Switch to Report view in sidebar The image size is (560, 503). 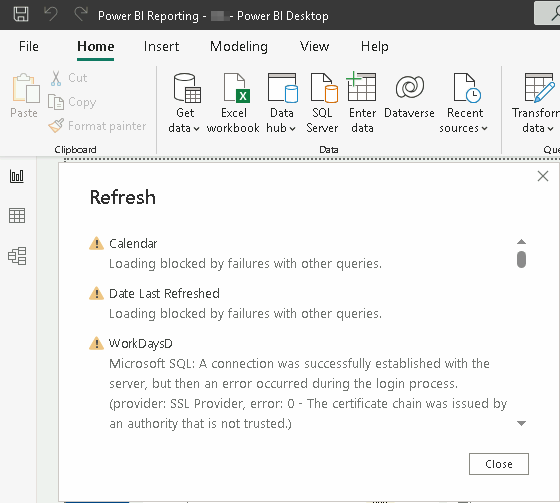click(17, 176)
